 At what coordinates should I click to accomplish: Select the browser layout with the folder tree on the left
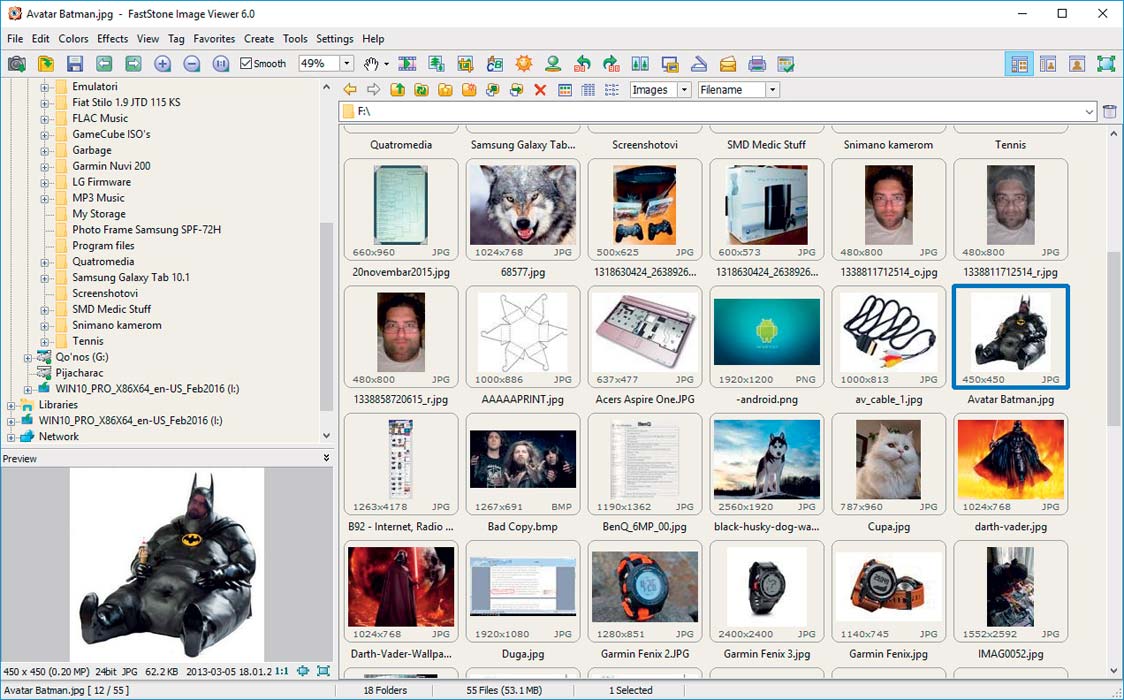(x=1019, y=64)
